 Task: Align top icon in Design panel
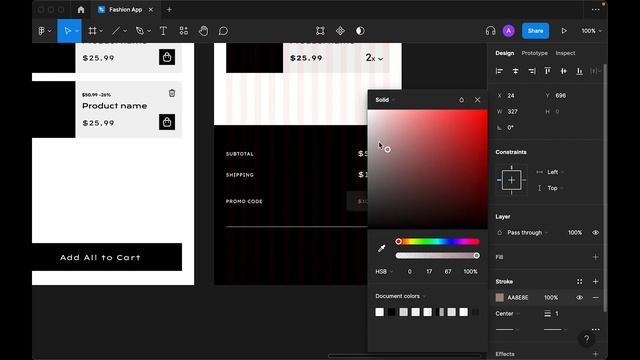[548, 71]
